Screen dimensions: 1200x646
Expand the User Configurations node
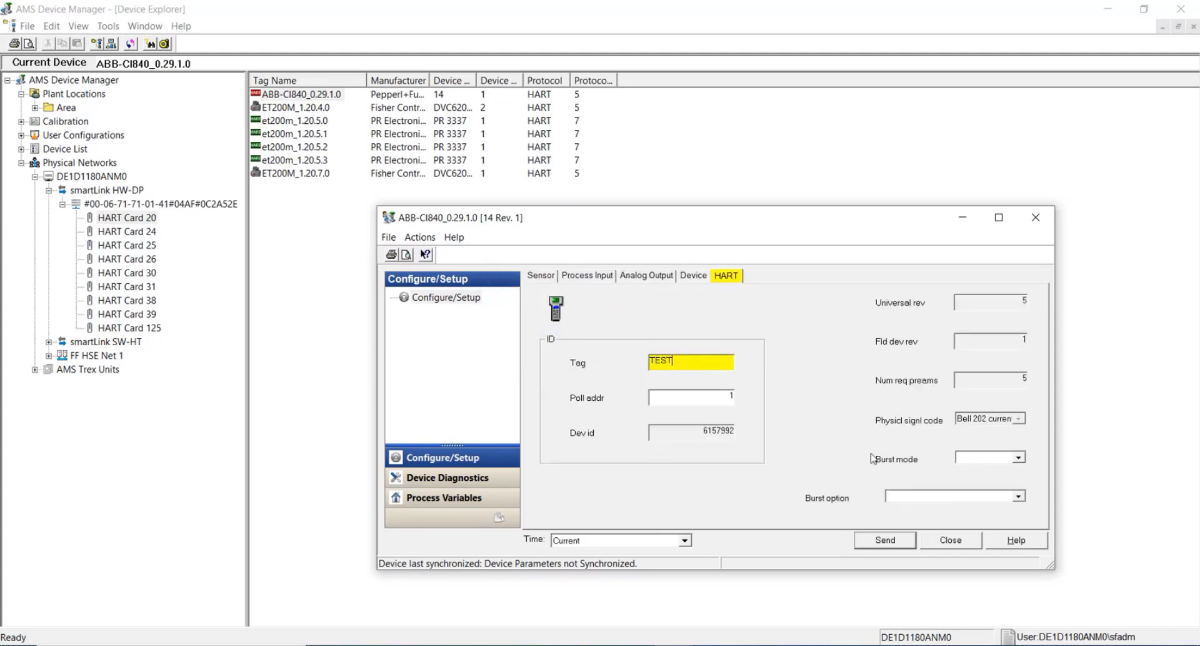pos(22,135)
